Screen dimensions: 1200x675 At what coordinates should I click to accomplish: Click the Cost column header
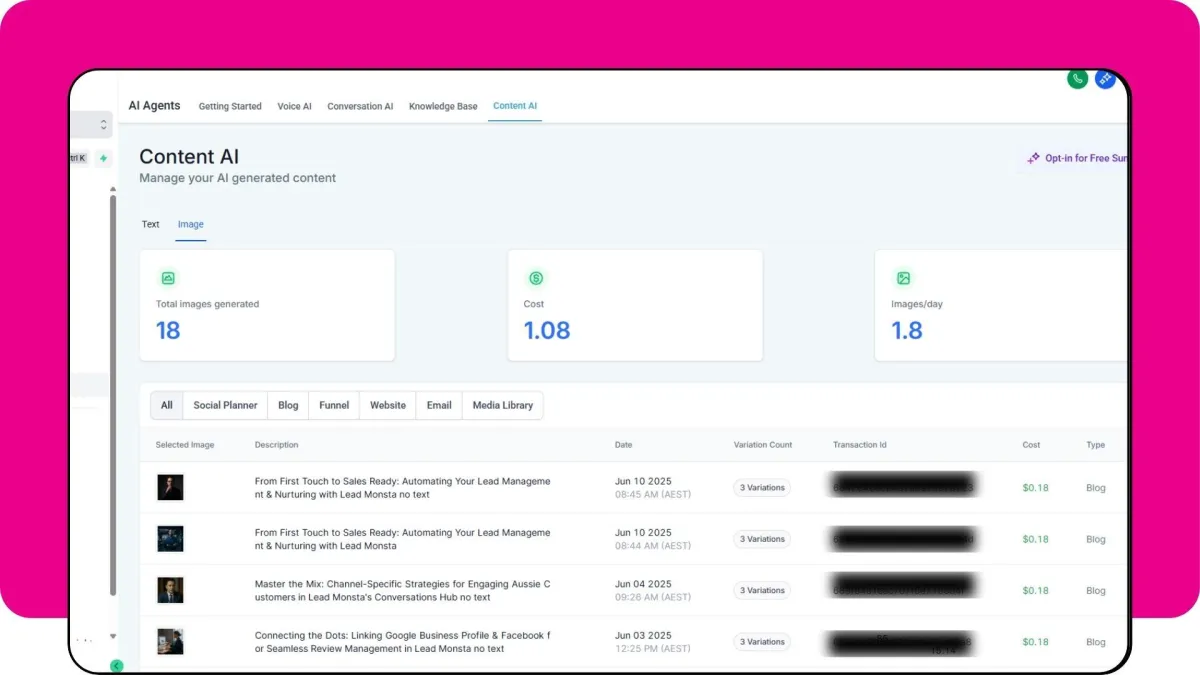1031,445
